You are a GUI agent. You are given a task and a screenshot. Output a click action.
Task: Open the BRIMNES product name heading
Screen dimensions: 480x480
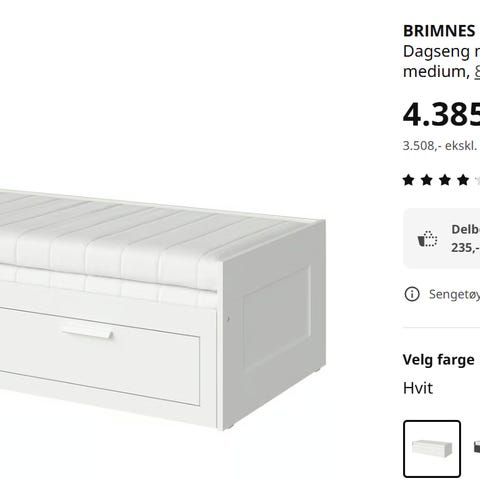point(439,31)
